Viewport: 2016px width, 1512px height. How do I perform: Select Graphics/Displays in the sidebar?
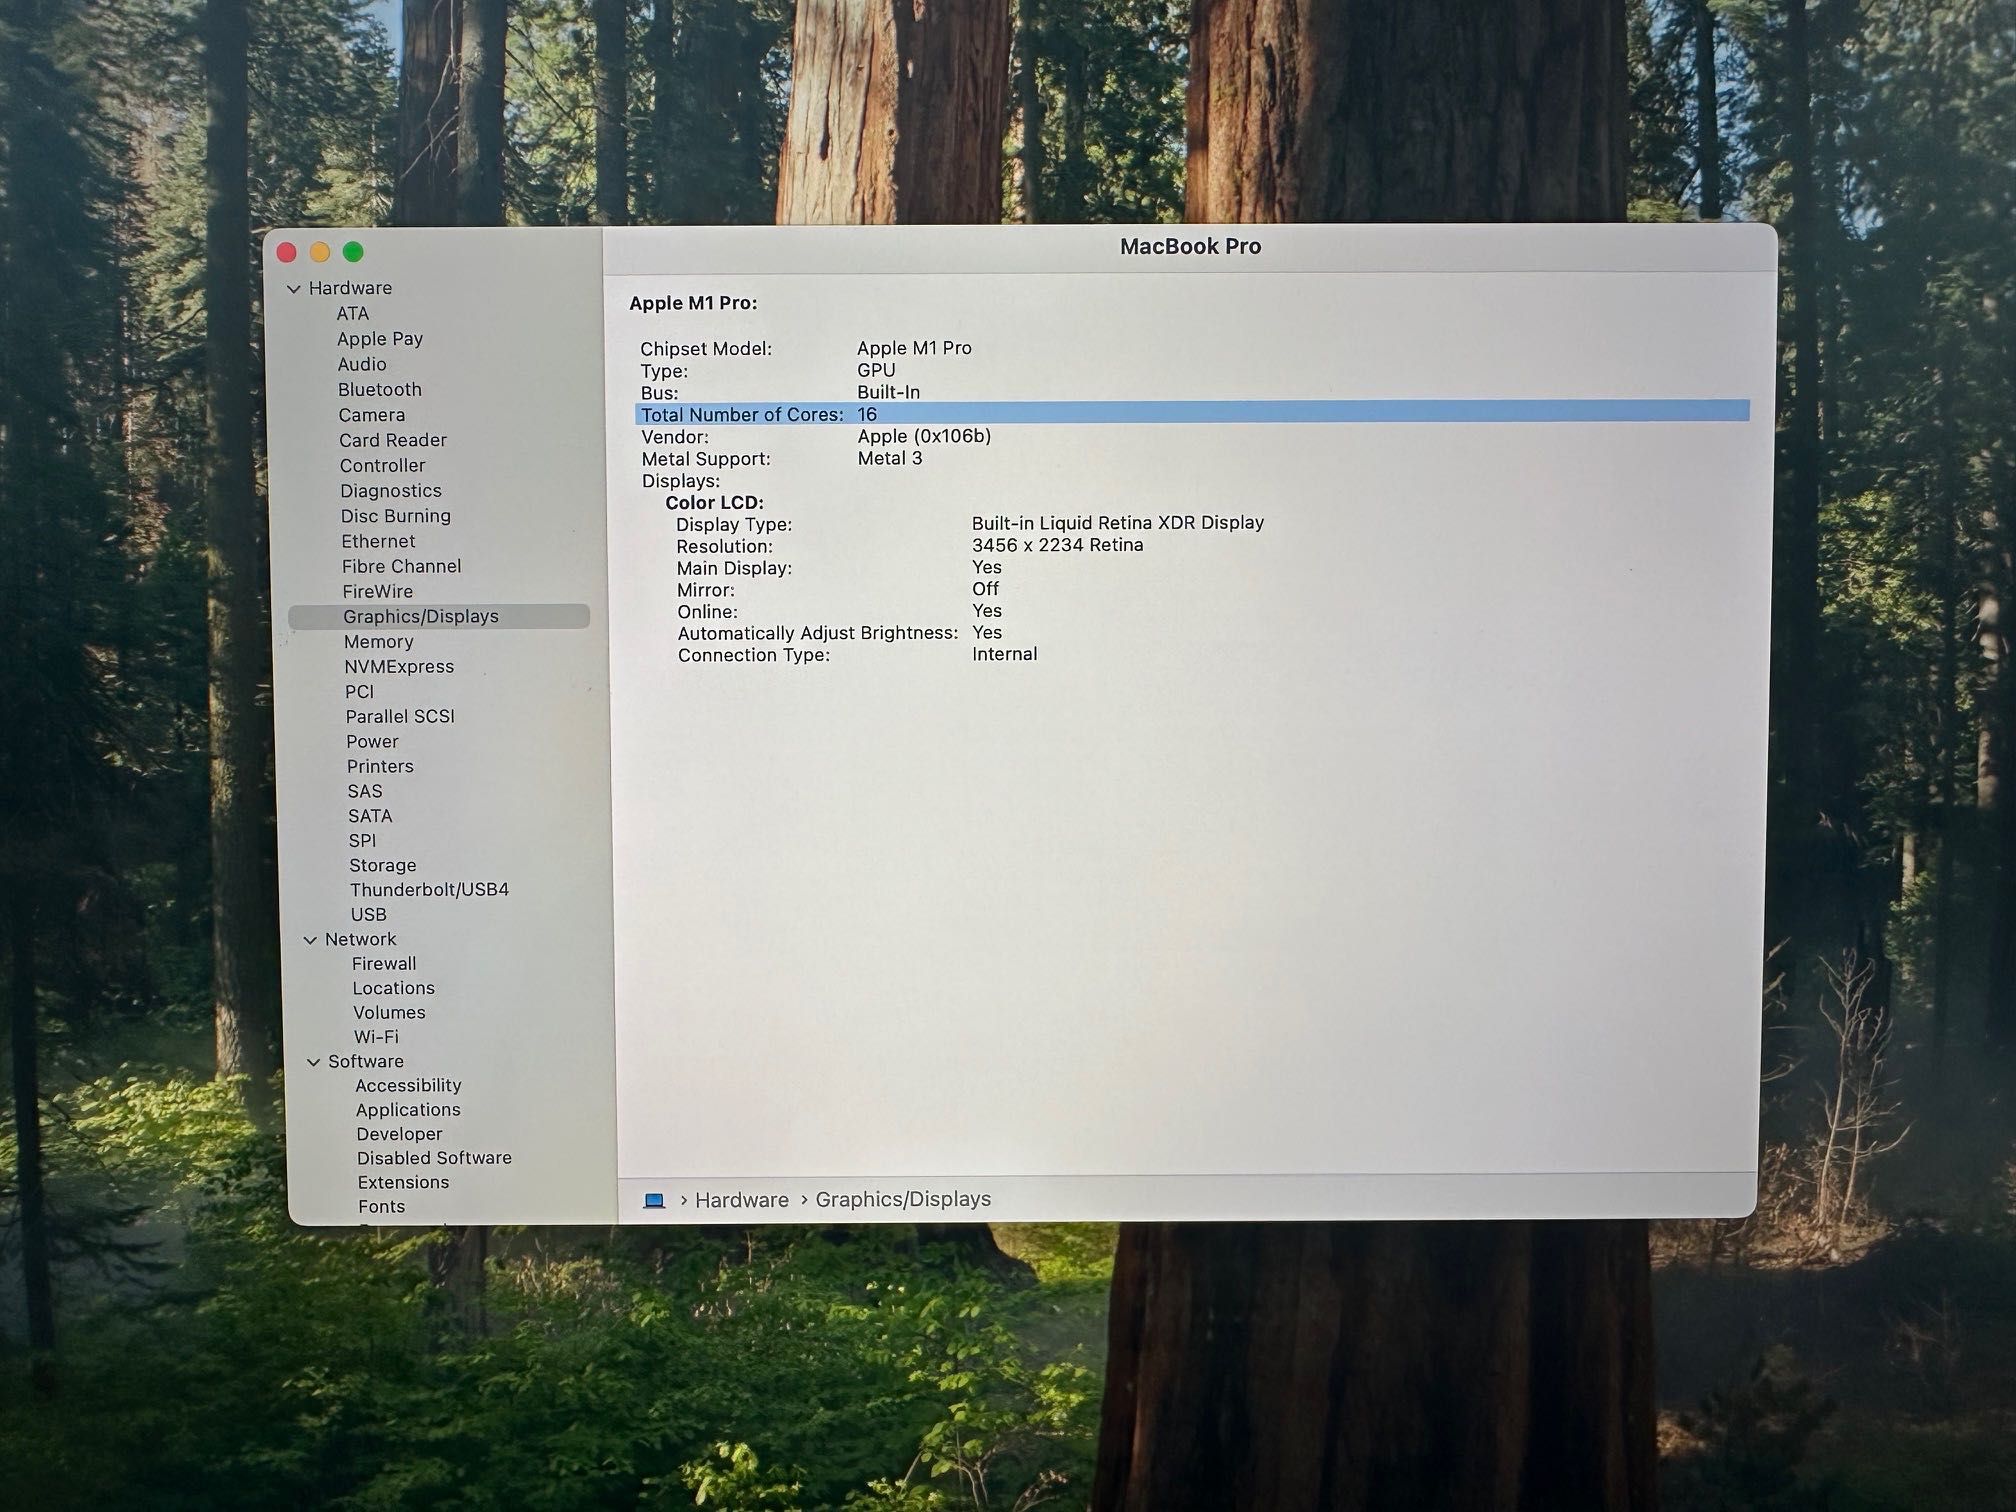(x=439, y=616)
